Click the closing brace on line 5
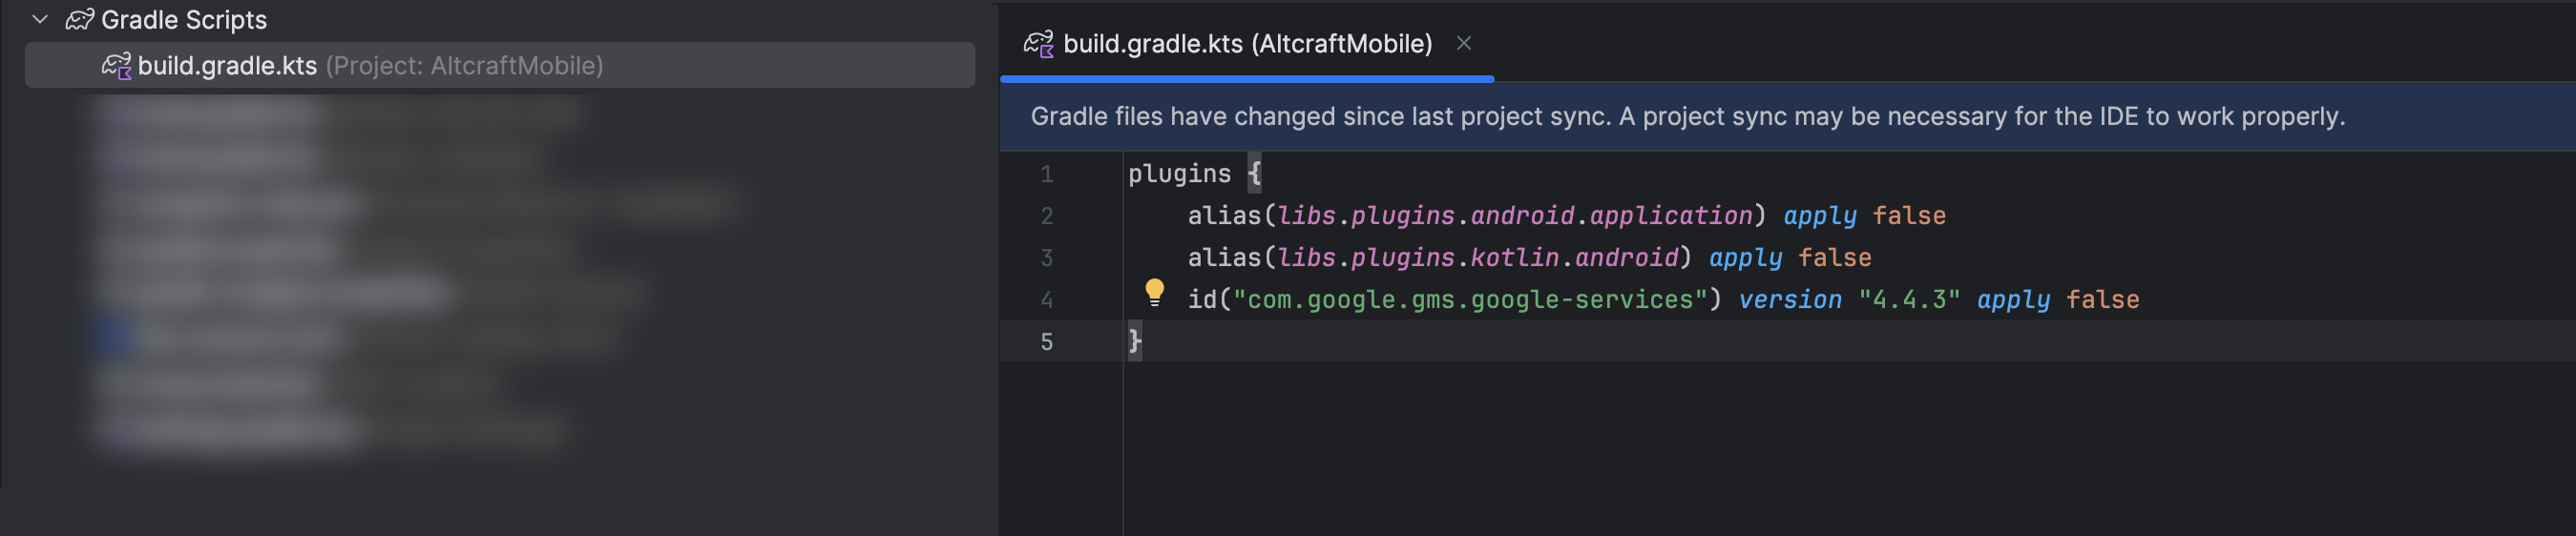The image size is (2576, 536). tap(1134, 342)
